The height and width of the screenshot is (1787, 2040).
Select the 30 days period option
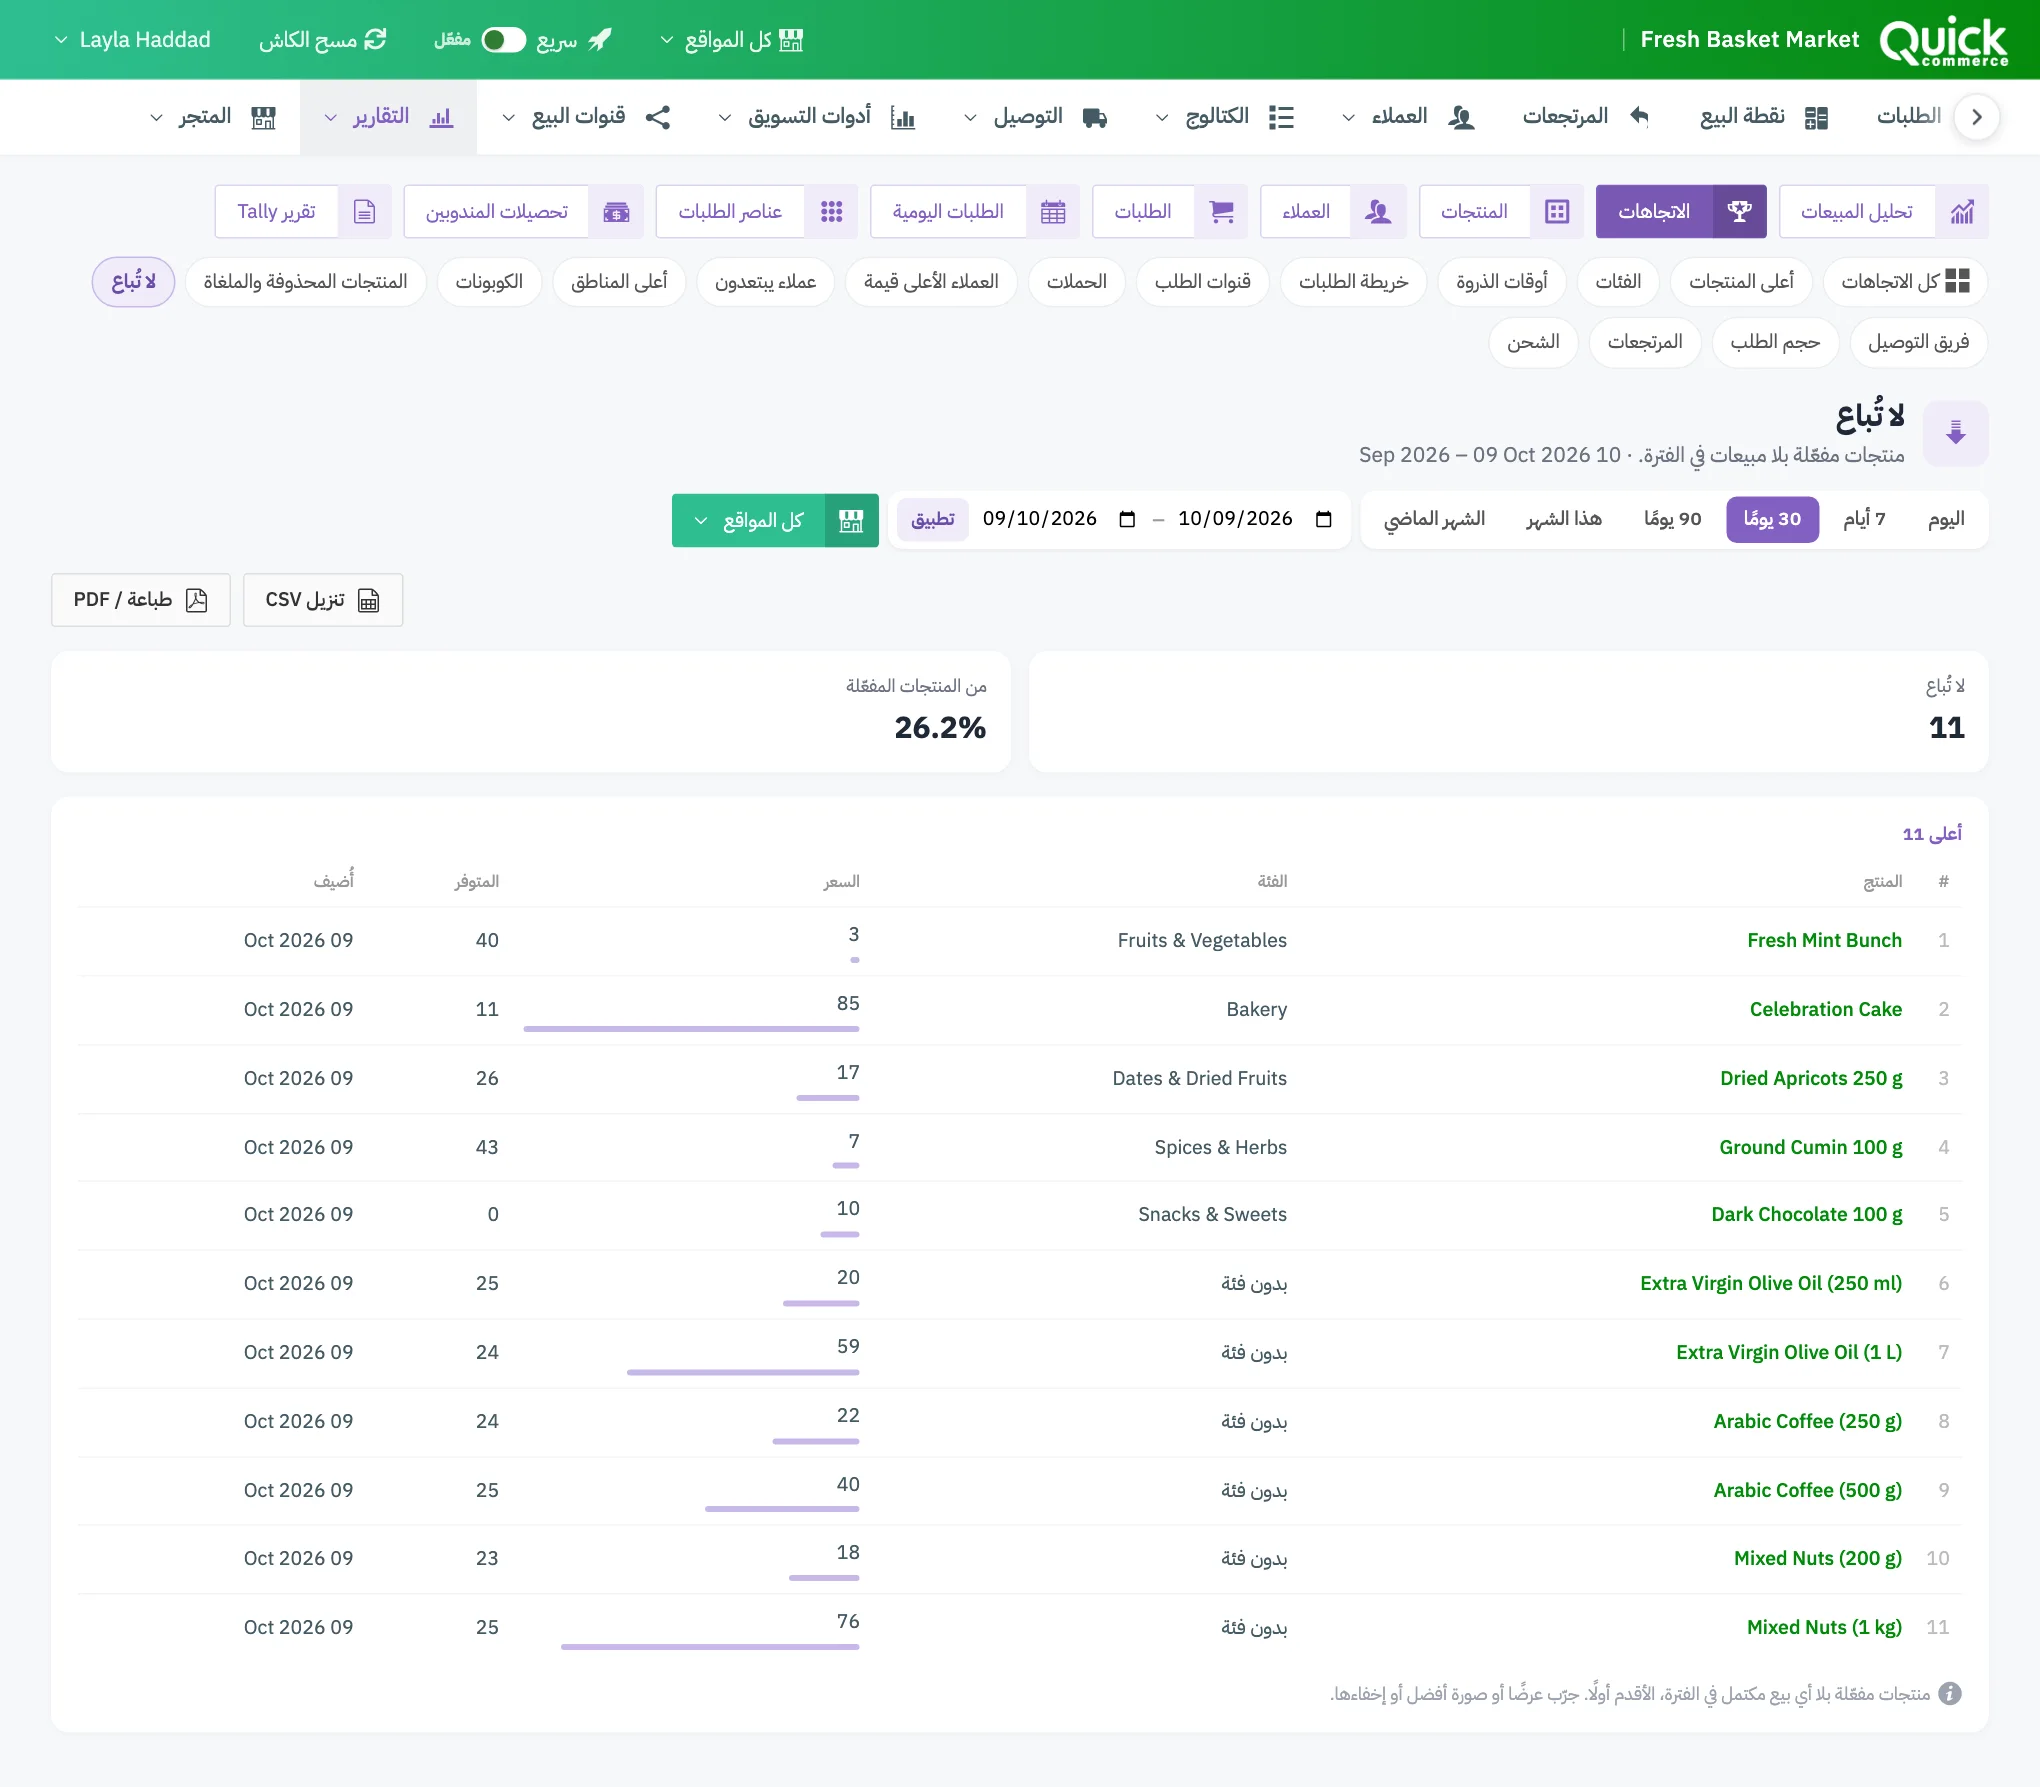(1772, 519)
